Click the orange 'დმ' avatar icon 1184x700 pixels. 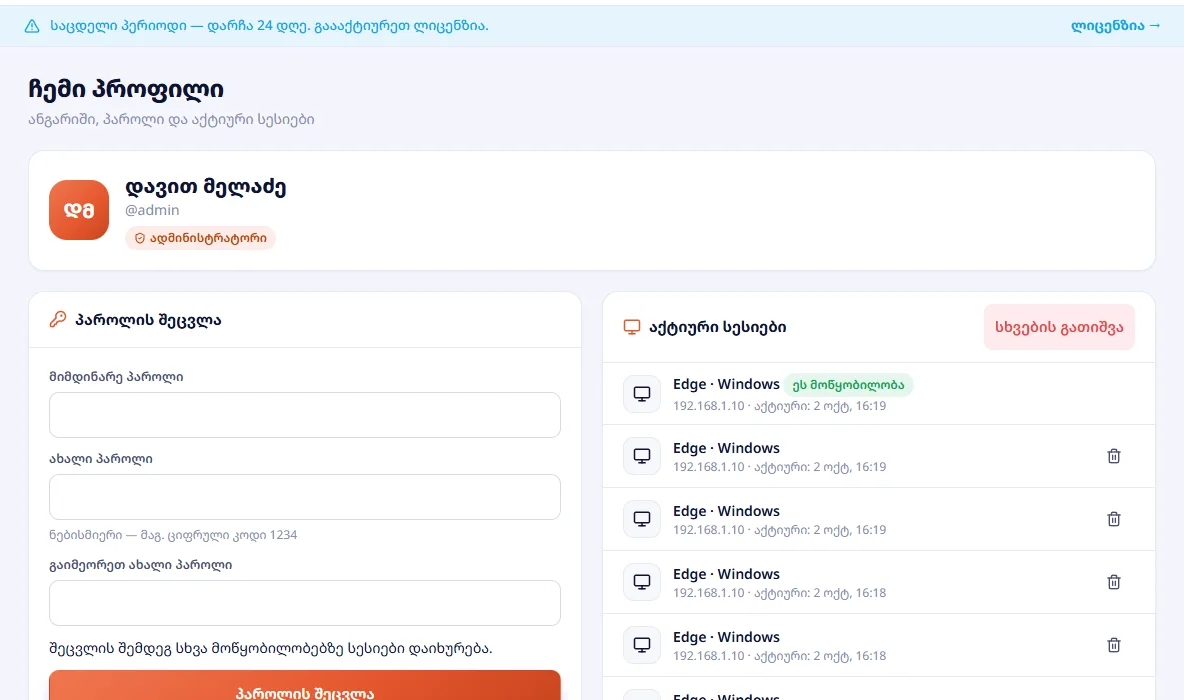tap(79, 210)
